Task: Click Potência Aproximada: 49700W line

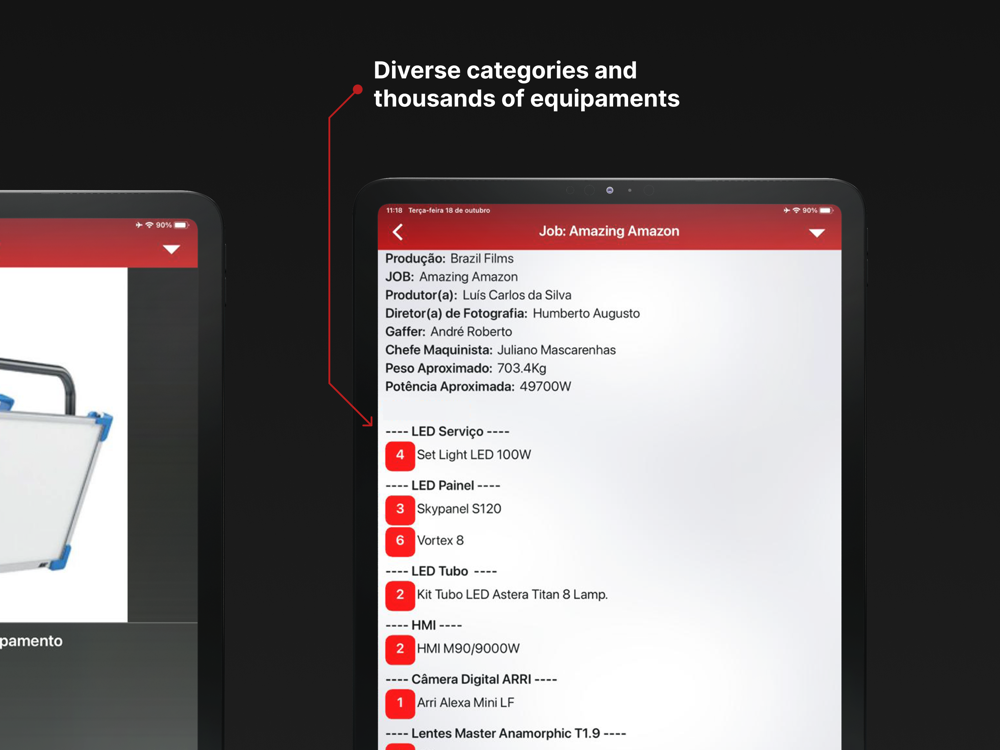Action: click(478, 386)
